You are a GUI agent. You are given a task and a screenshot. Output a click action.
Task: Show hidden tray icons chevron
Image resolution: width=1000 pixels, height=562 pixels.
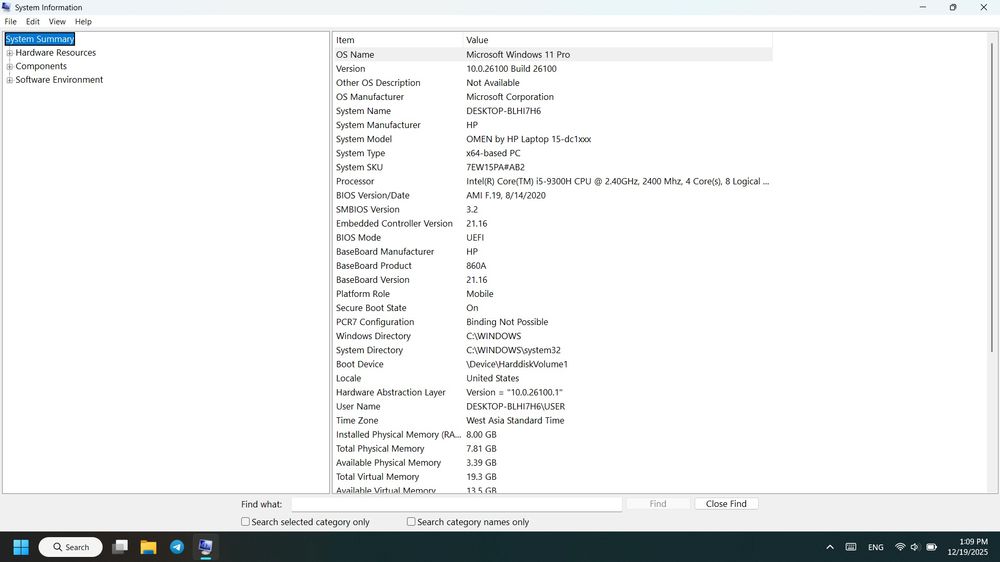tap(830, 547)
